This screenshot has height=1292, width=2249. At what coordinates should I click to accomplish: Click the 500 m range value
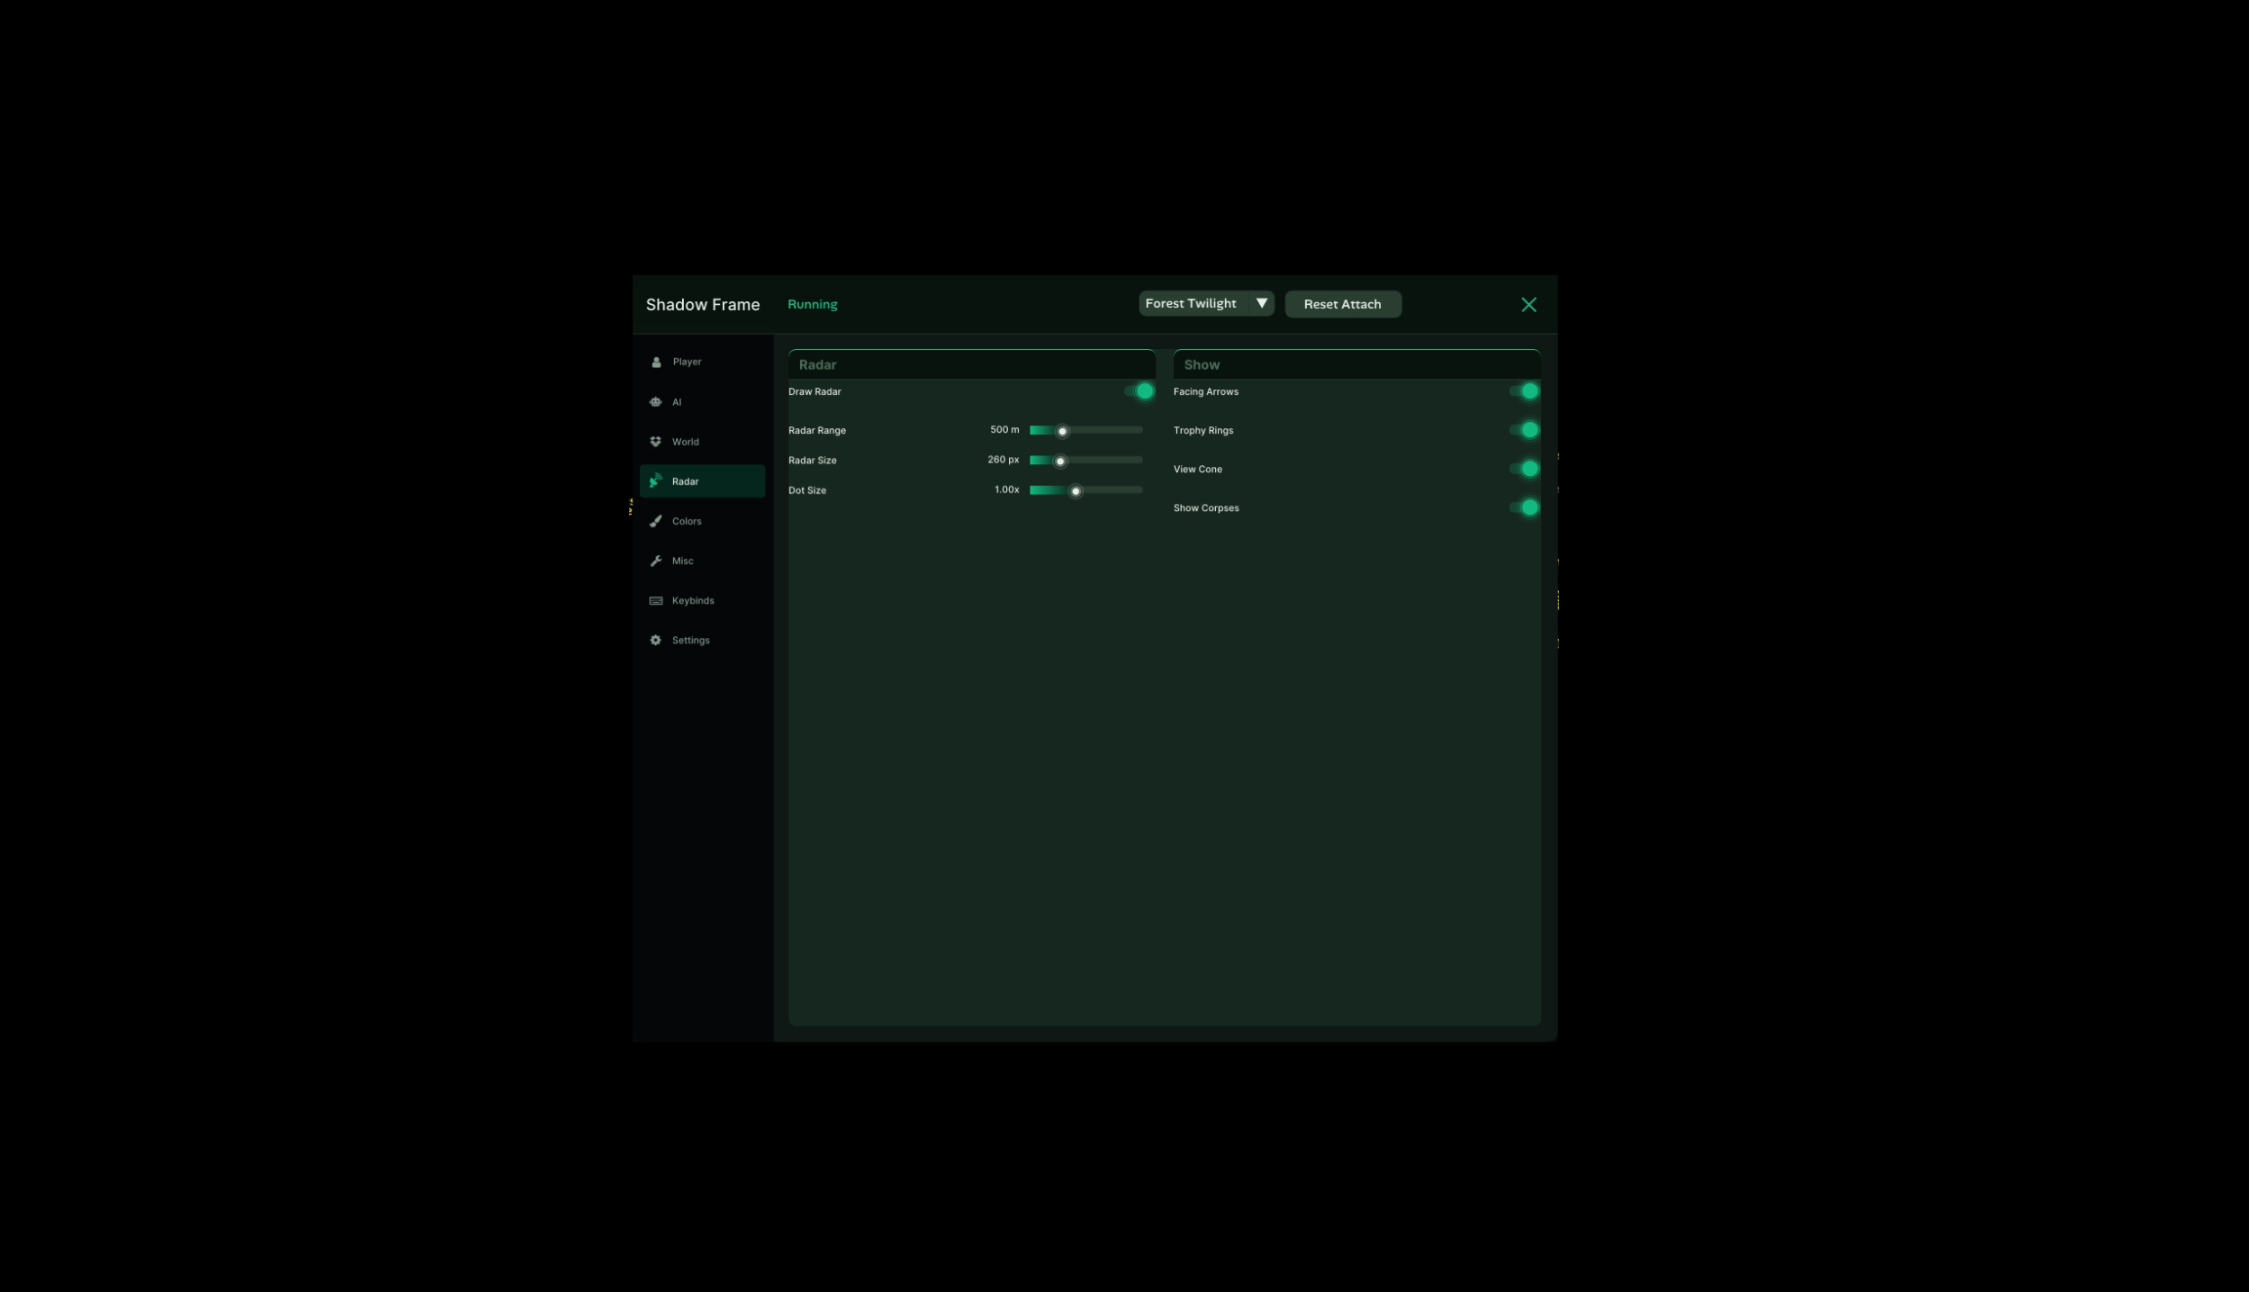click(1005, 430)
